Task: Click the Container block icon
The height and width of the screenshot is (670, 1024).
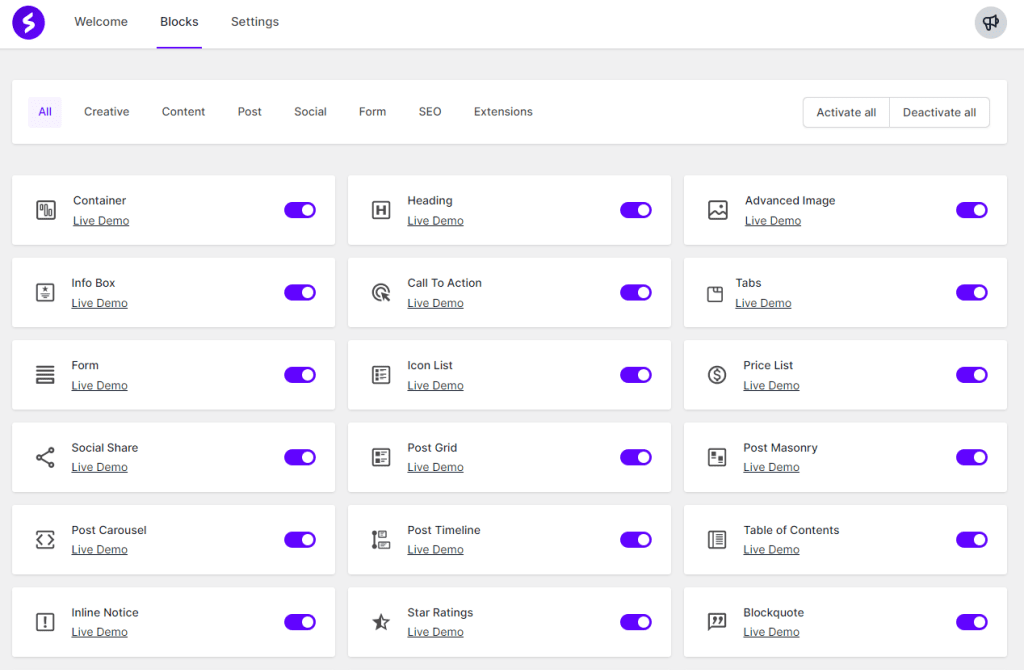Action: (x=46, y=210)
